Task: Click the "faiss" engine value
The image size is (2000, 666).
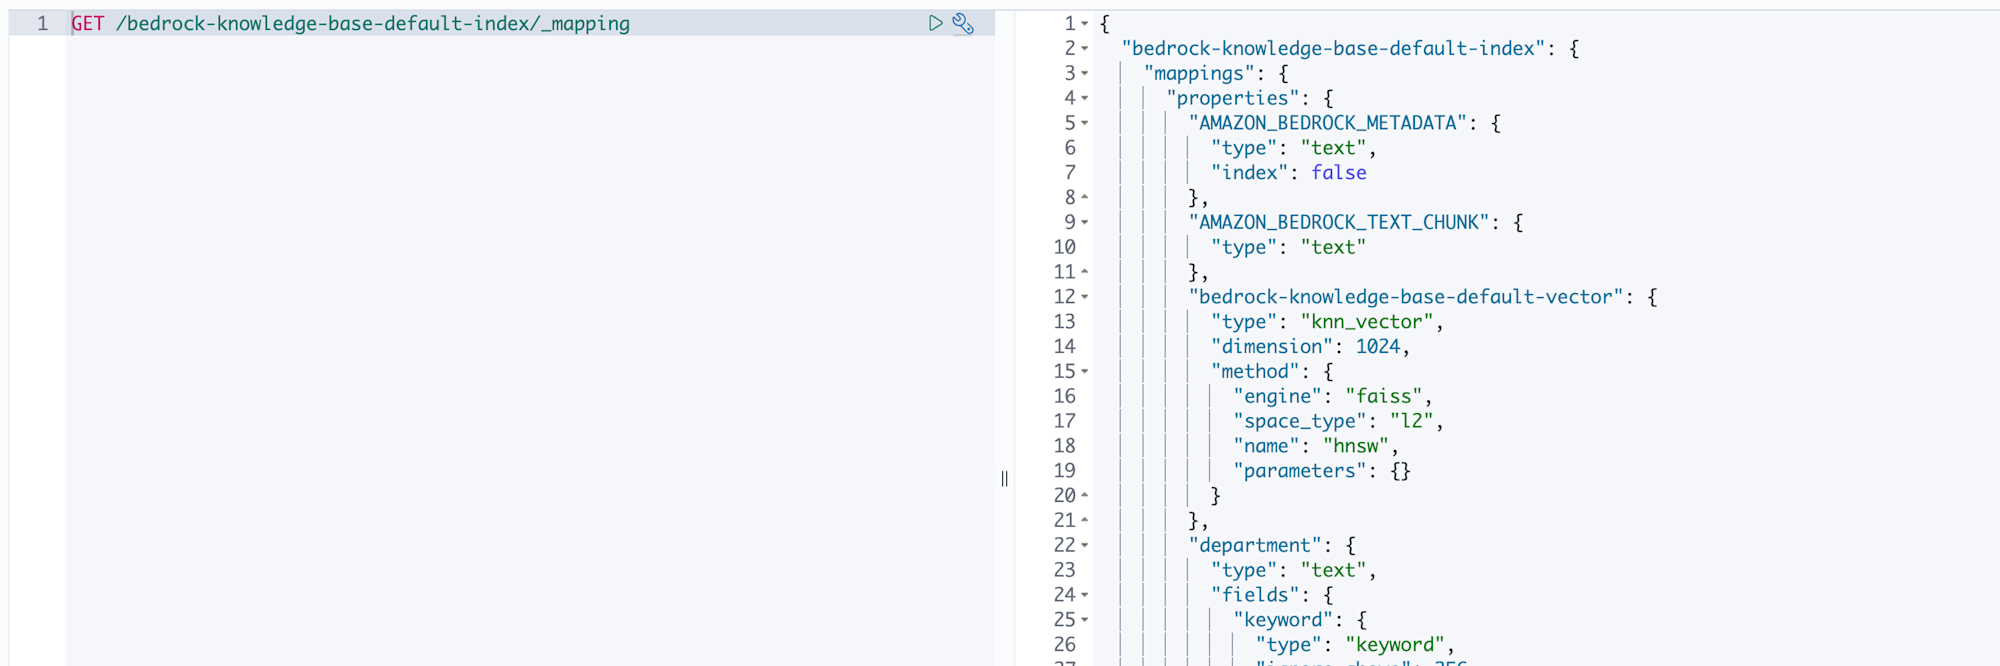Action: [1384, 397]
